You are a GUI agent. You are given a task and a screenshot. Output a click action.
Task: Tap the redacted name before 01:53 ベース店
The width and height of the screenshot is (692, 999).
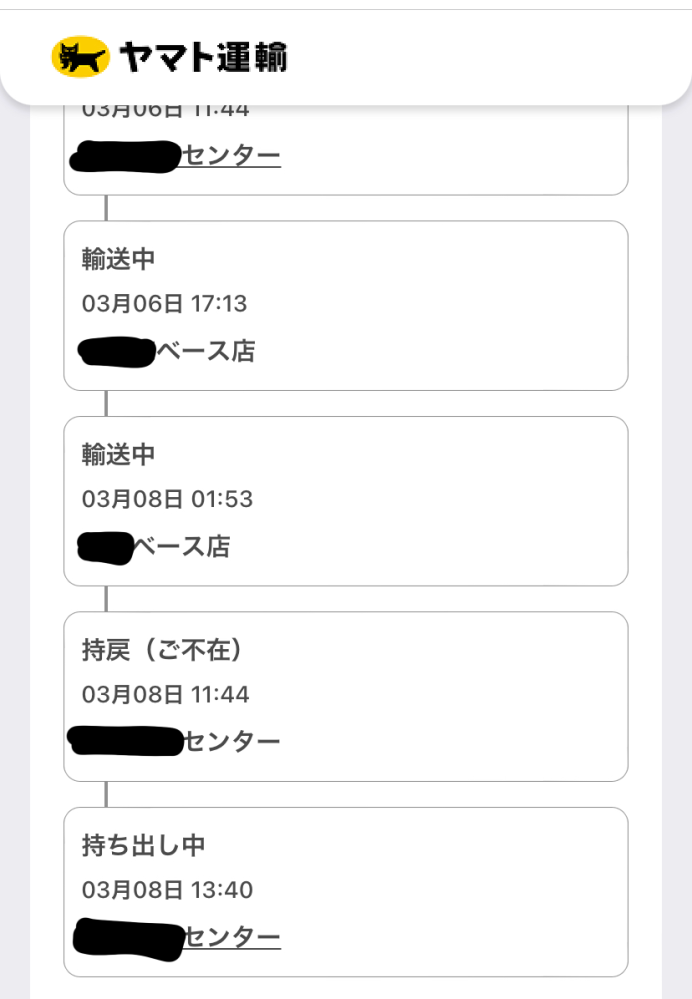pyautogui.click(x=105, y=548)
